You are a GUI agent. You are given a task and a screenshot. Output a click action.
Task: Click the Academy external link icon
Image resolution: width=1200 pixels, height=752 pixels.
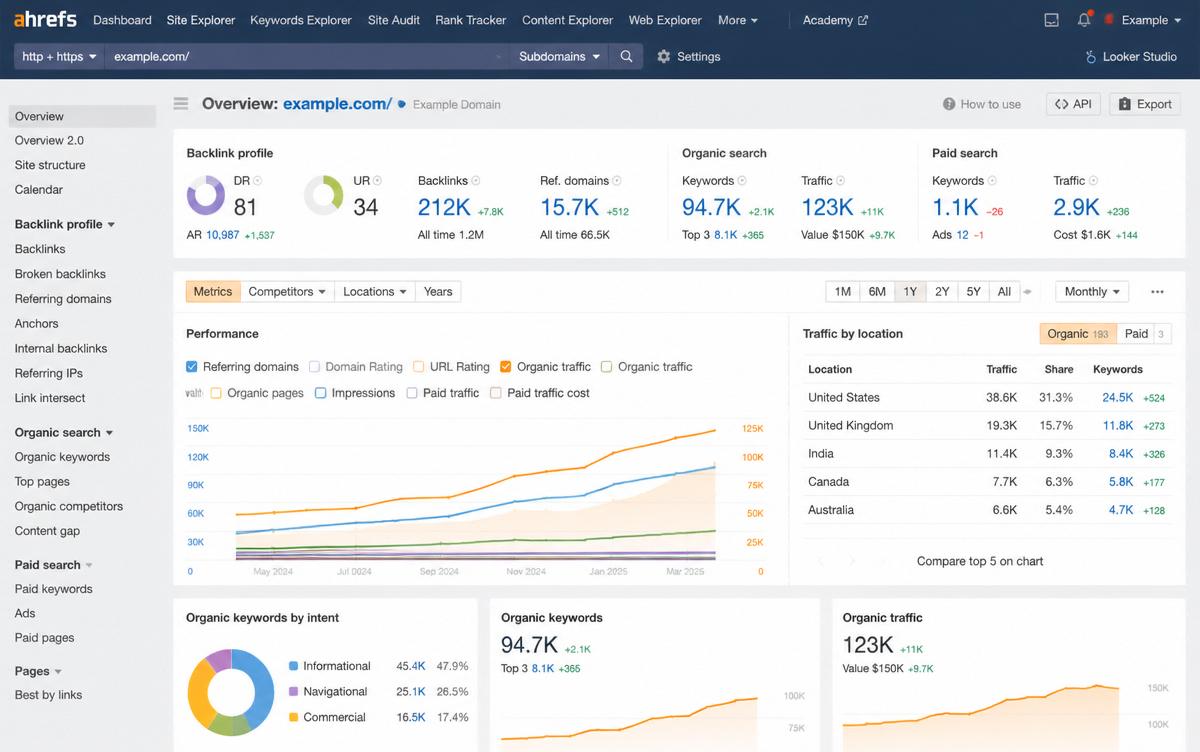click(x=863, y=20)
